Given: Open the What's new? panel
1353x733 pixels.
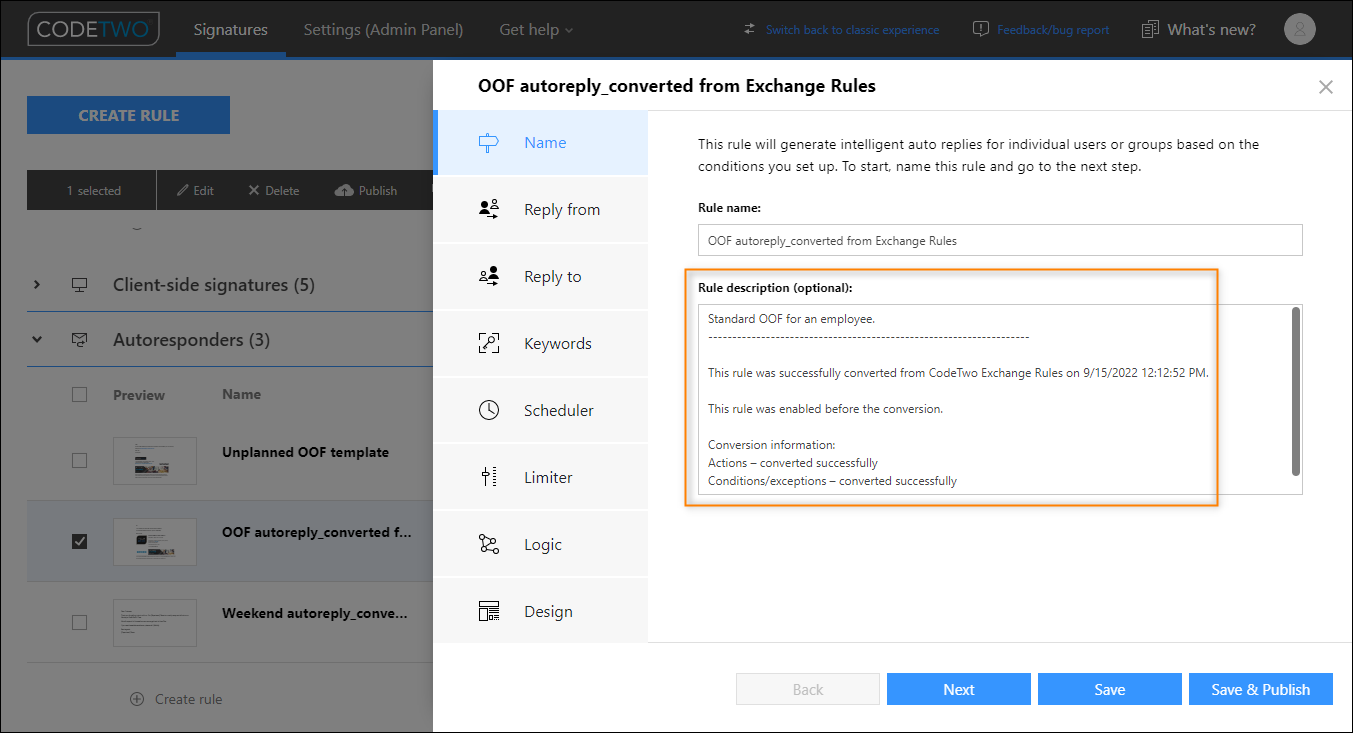Looking at the screenshot, I should point(1211,29).
